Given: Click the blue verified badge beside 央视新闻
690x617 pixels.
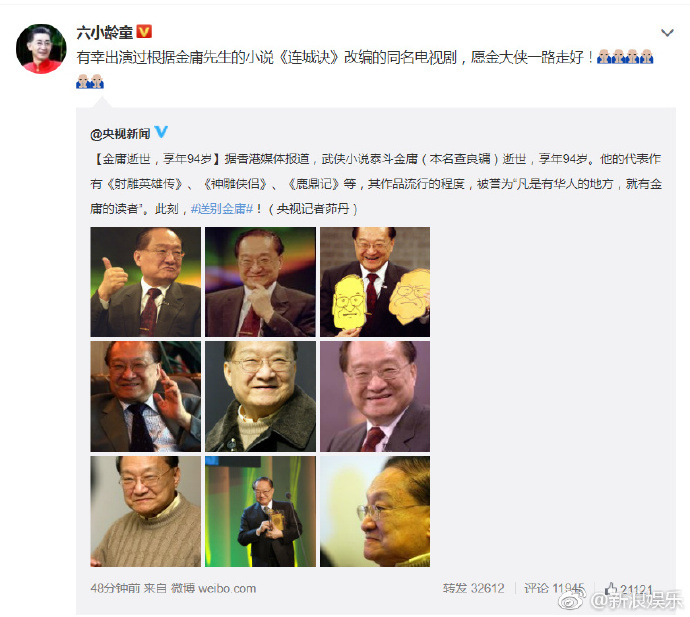Looking at the screenshot, I should click(161, 132).
